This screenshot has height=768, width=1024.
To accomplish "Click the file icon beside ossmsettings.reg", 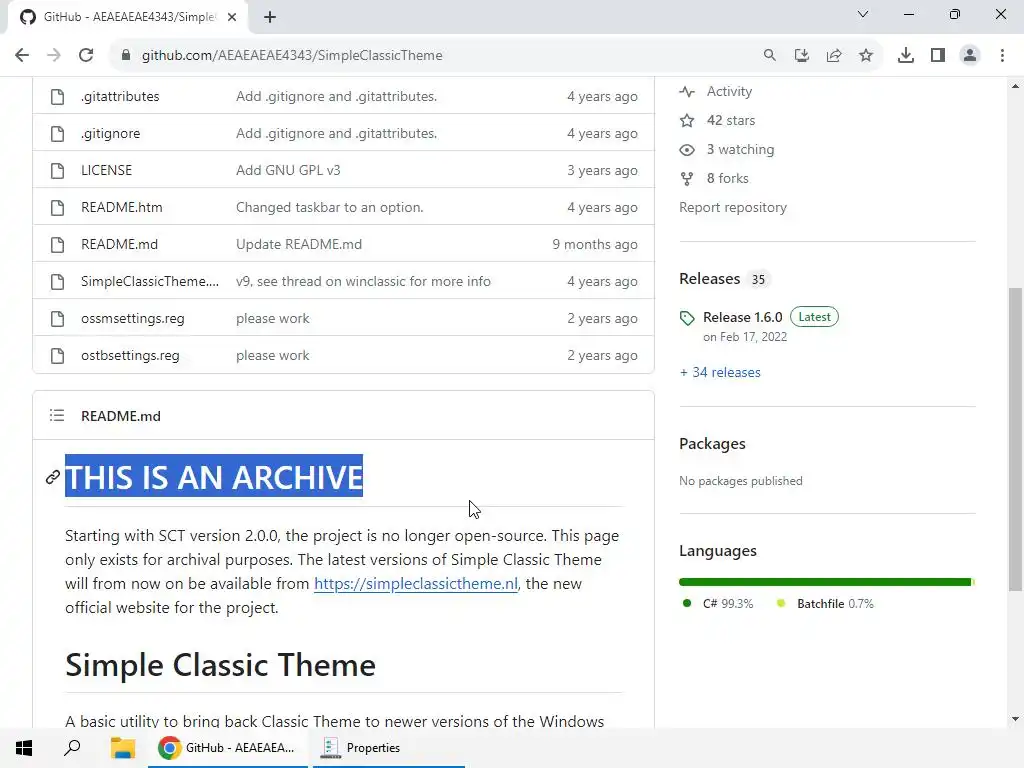I will tap(57, 319).
